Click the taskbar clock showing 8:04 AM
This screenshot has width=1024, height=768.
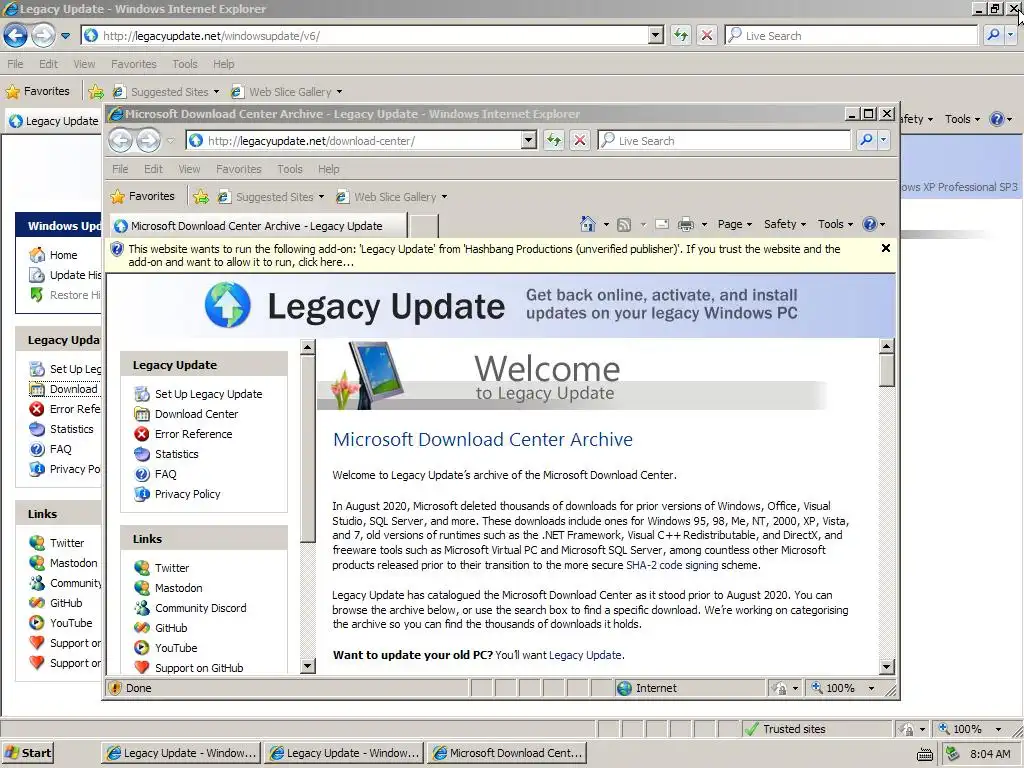click(990, 754)
